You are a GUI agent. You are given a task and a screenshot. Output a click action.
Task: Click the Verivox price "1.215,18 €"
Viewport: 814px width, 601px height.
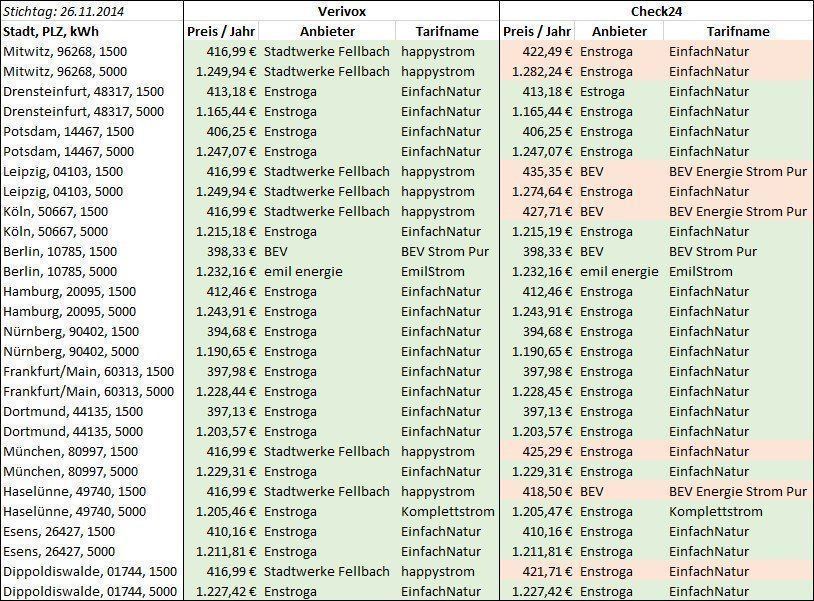[x=226, y=231]
